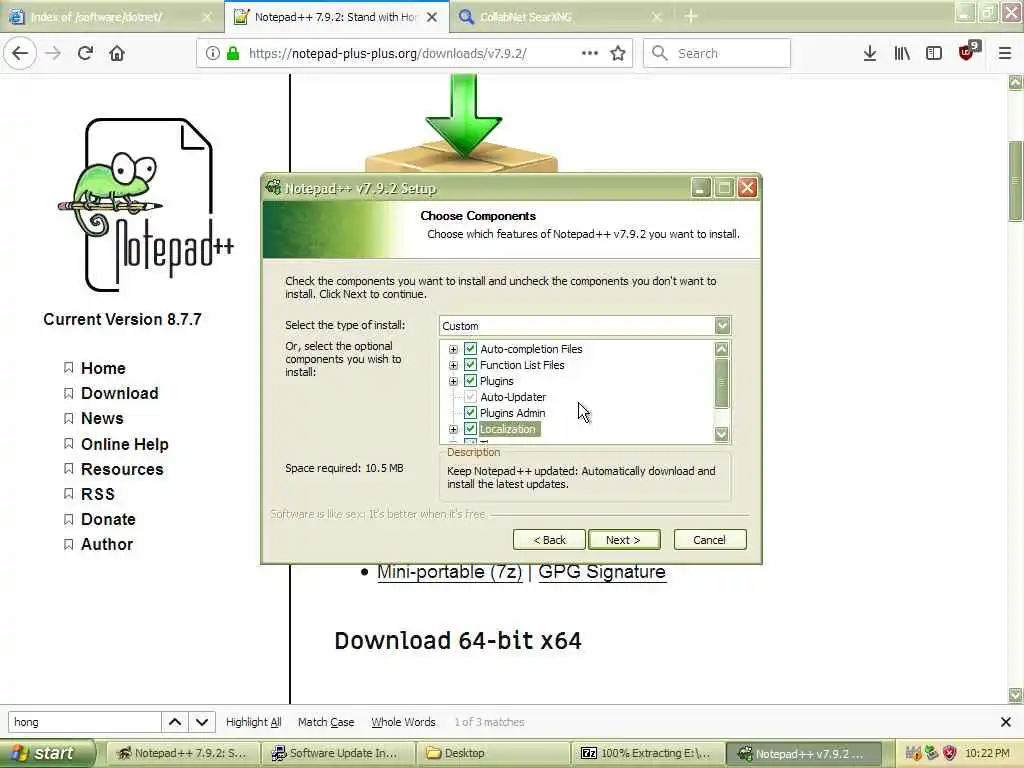Jump to next find match arrow
This screenshot has width=1024, height=768.
pos(202,722)
